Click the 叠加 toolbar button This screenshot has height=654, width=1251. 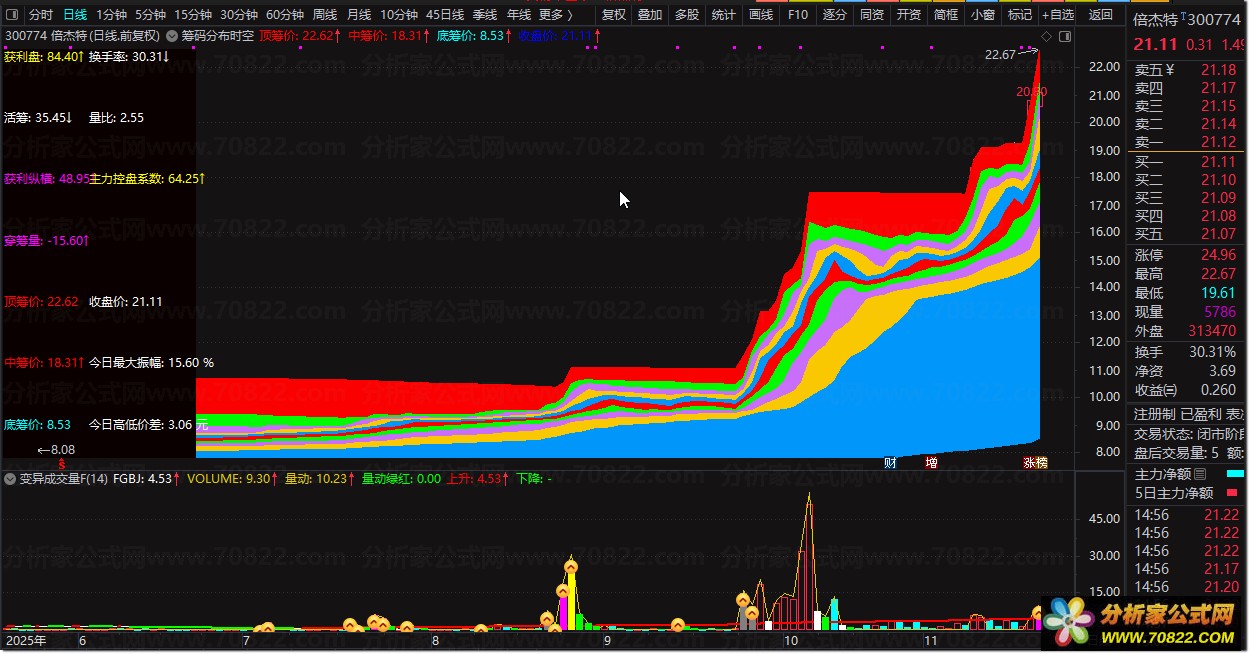click(650, 15)
